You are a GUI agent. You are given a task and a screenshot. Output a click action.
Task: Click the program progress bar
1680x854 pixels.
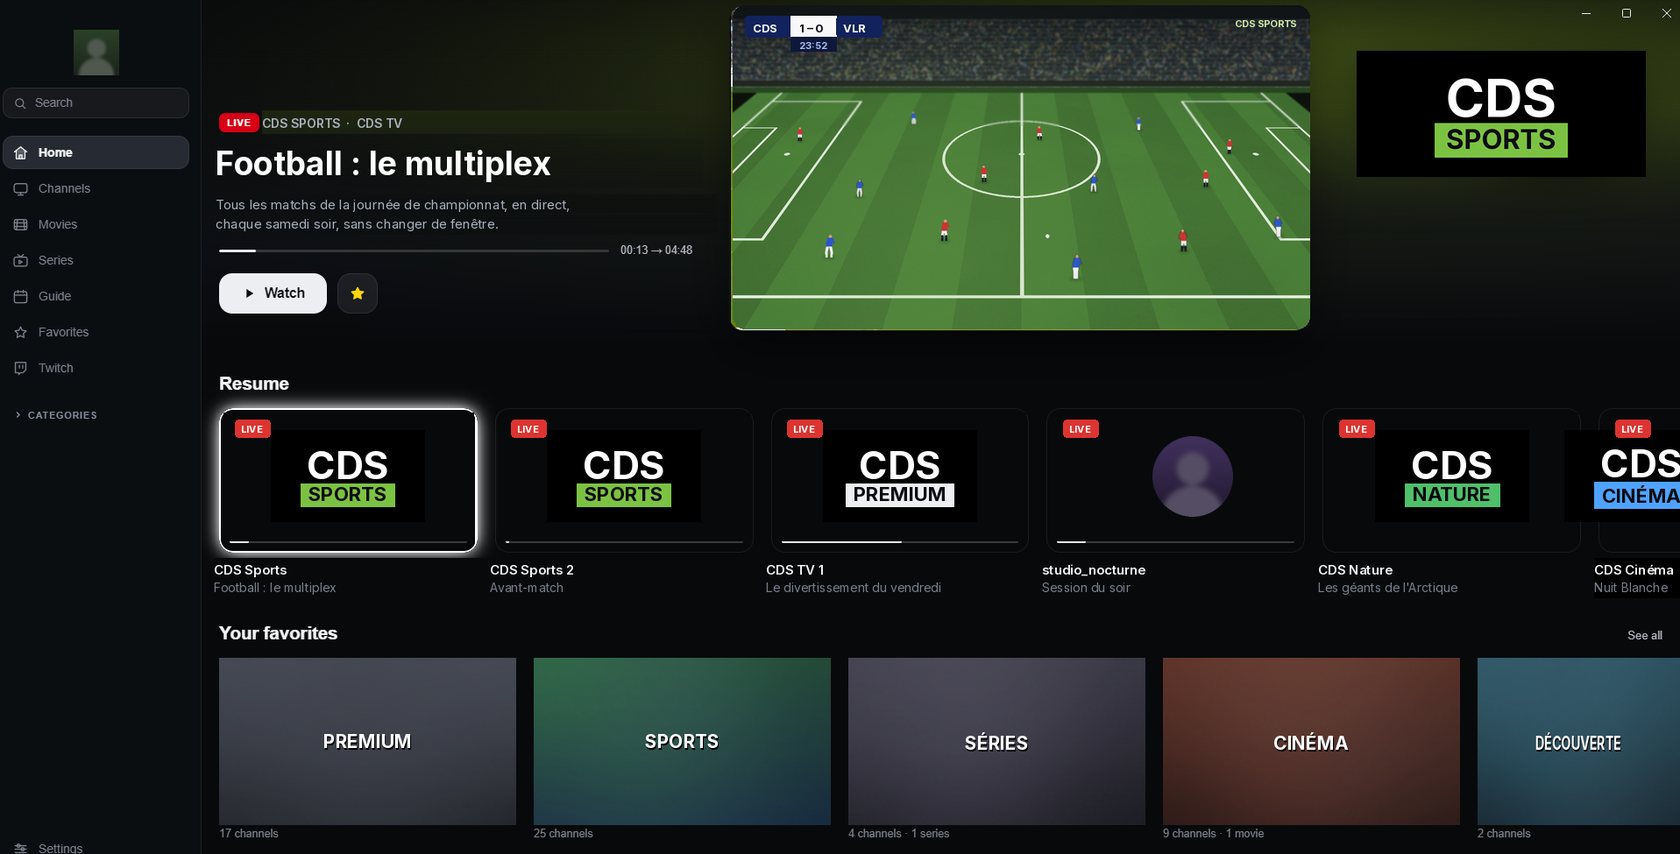pos(414,250)
